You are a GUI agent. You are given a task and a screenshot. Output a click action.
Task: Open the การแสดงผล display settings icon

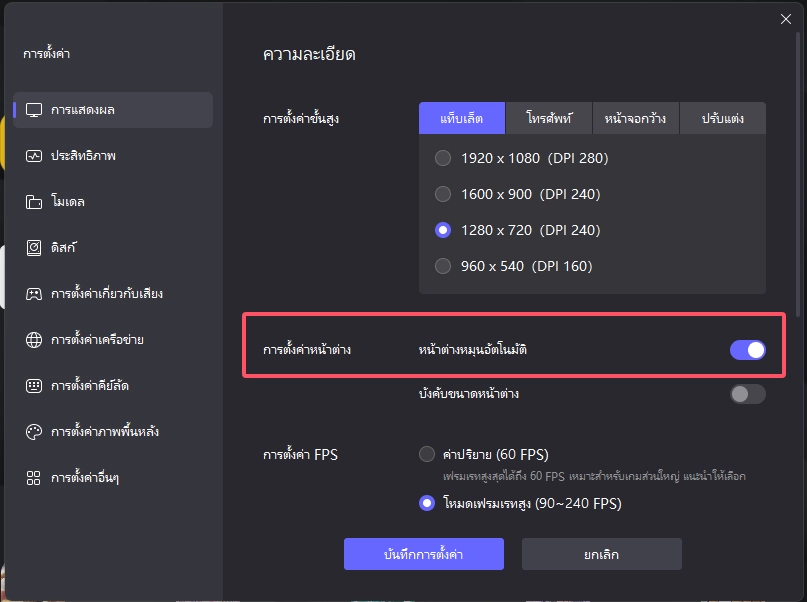pos(34,110)
